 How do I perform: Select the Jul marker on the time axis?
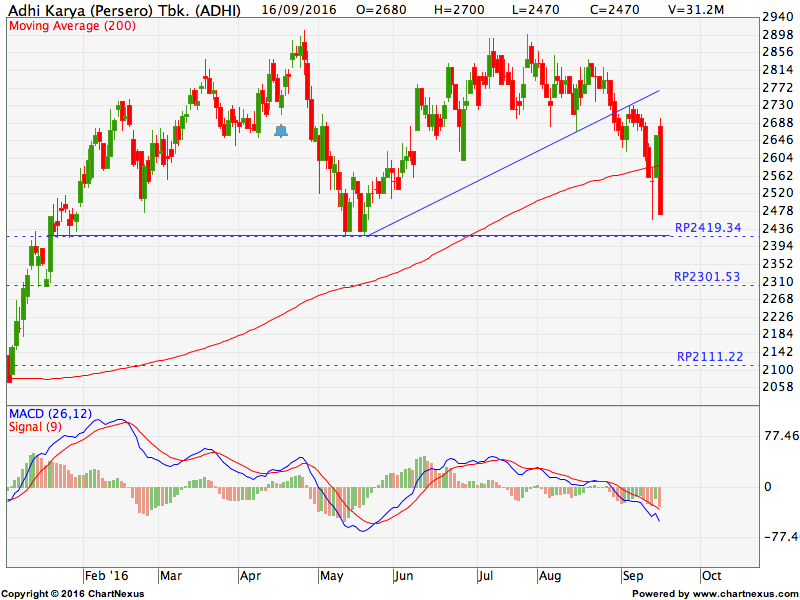coord(487,577)
